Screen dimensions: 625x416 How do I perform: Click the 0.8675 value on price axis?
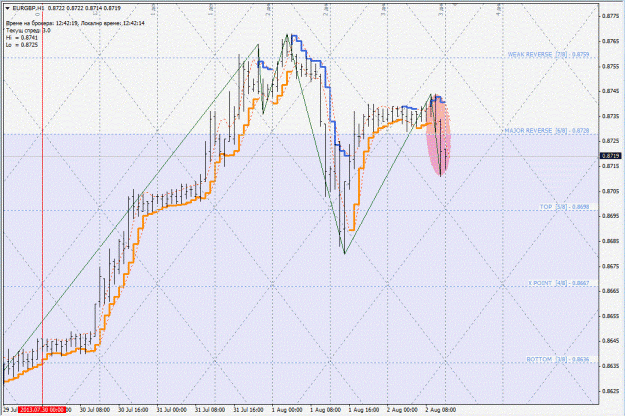point(611,266)
